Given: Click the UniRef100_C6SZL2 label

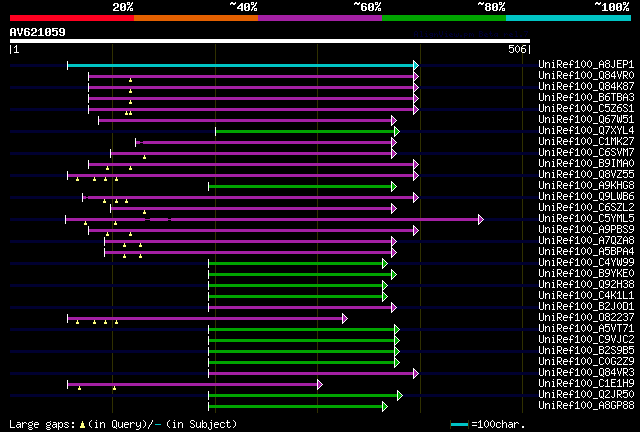Looking at the screenshot, I should coord(586,208).
